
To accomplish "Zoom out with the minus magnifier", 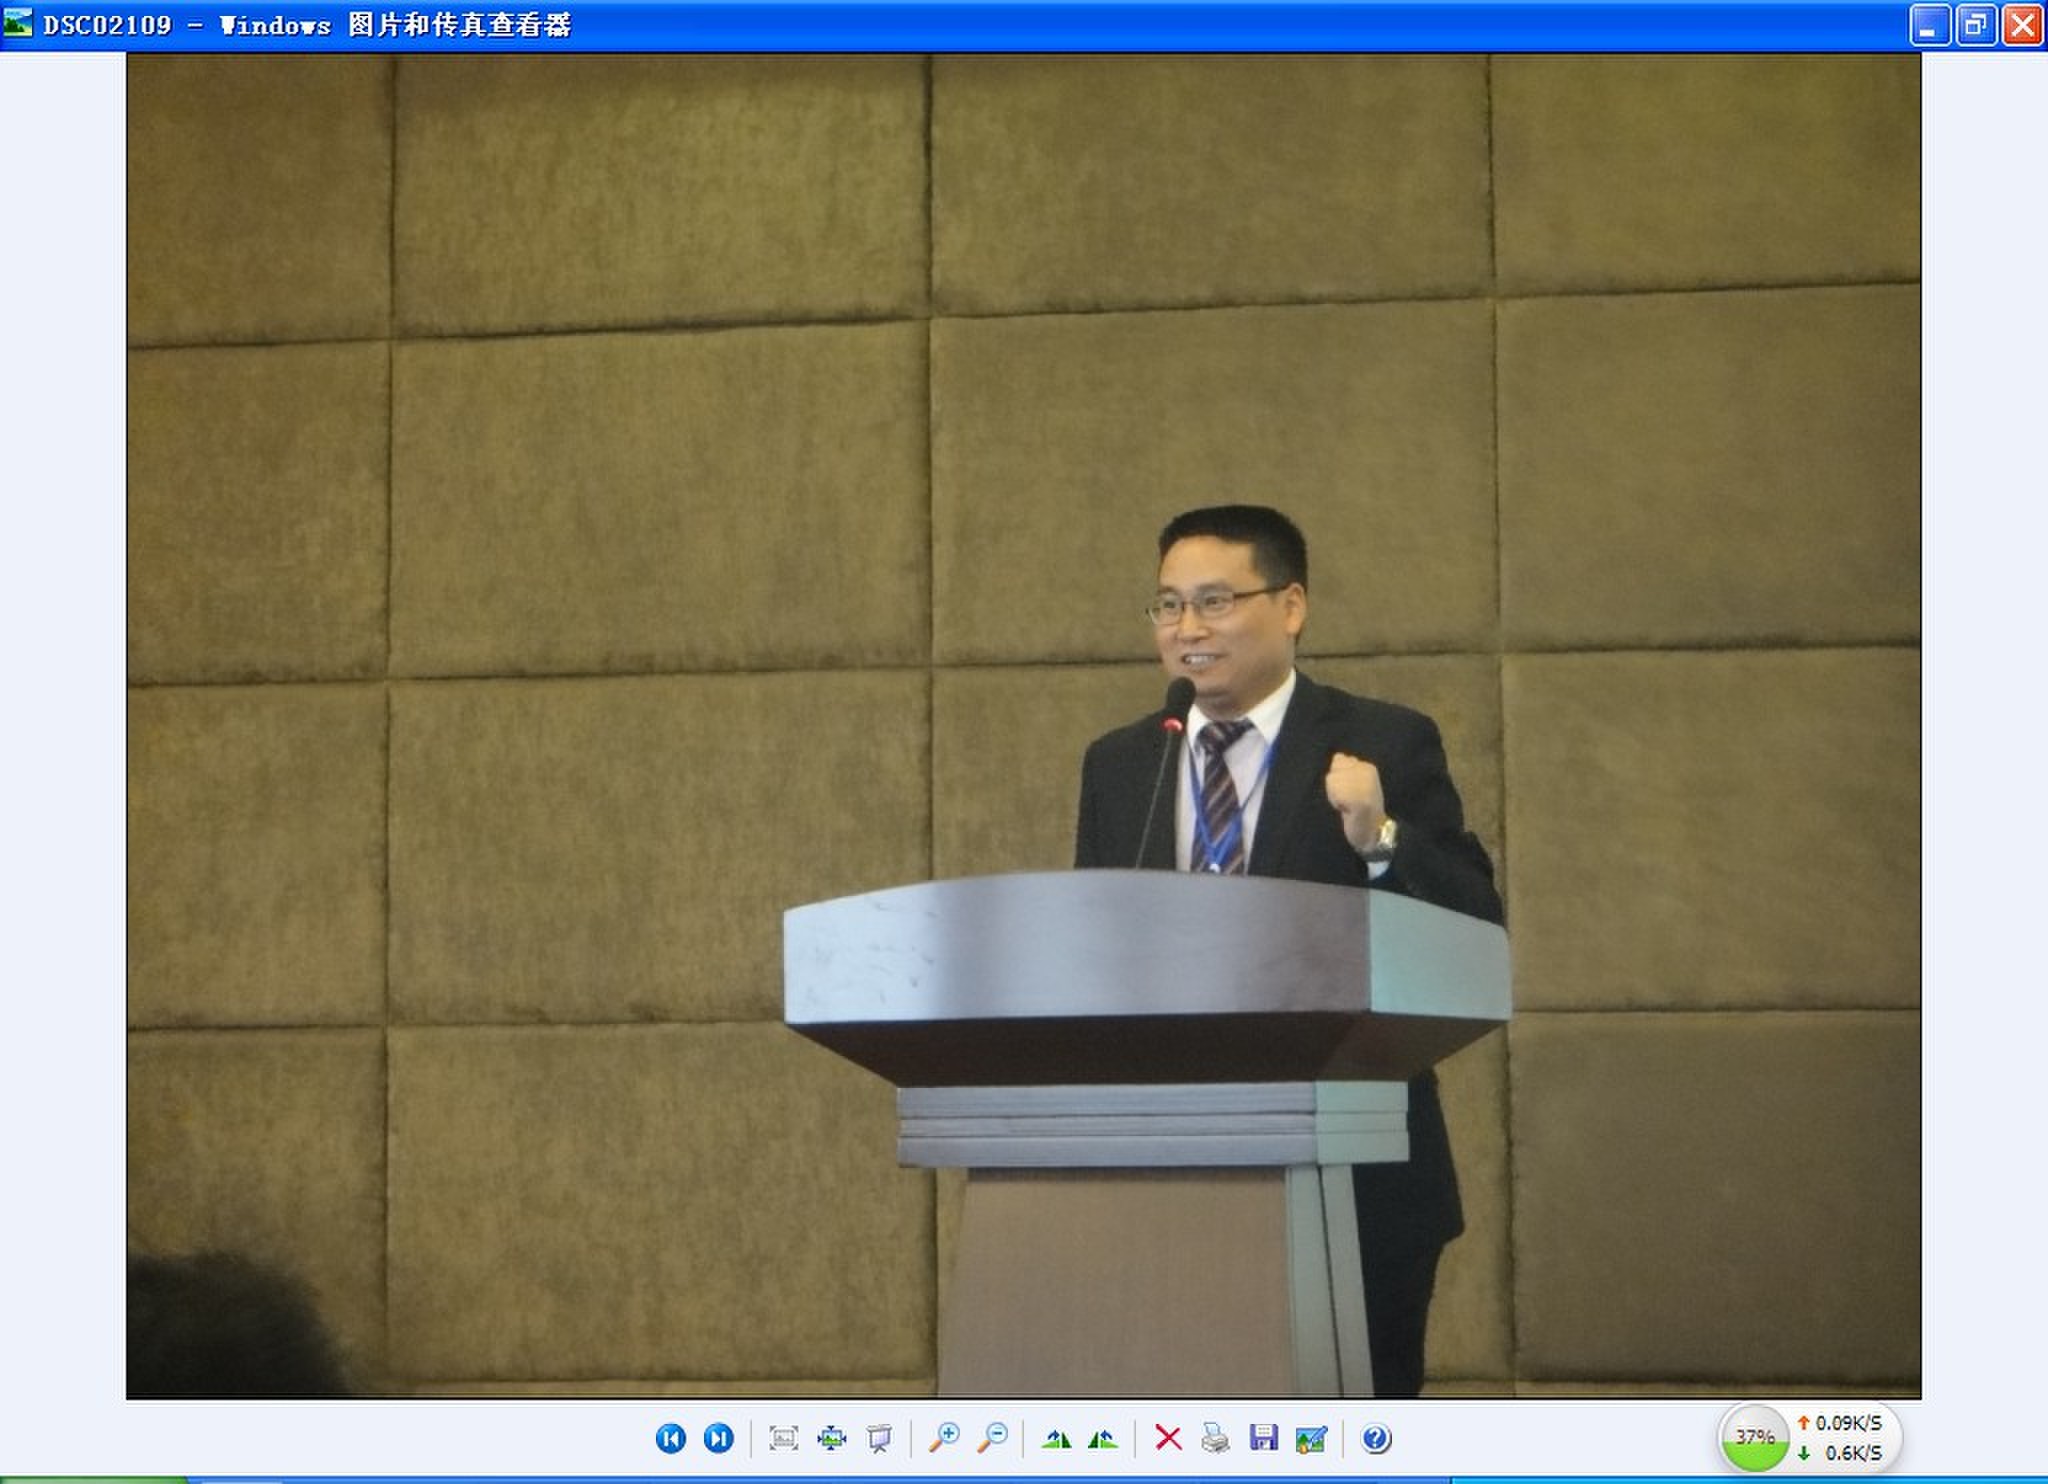I will click(992, 1438).
